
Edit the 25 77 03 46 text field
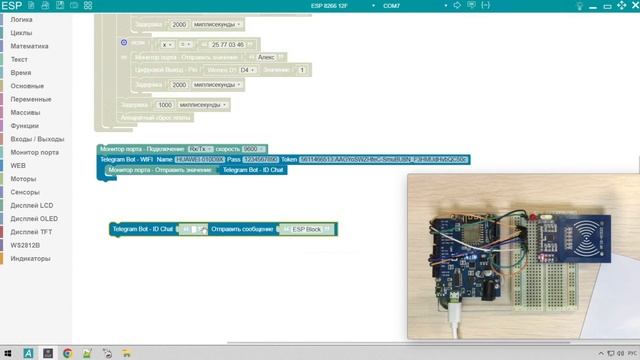[228, 44]
